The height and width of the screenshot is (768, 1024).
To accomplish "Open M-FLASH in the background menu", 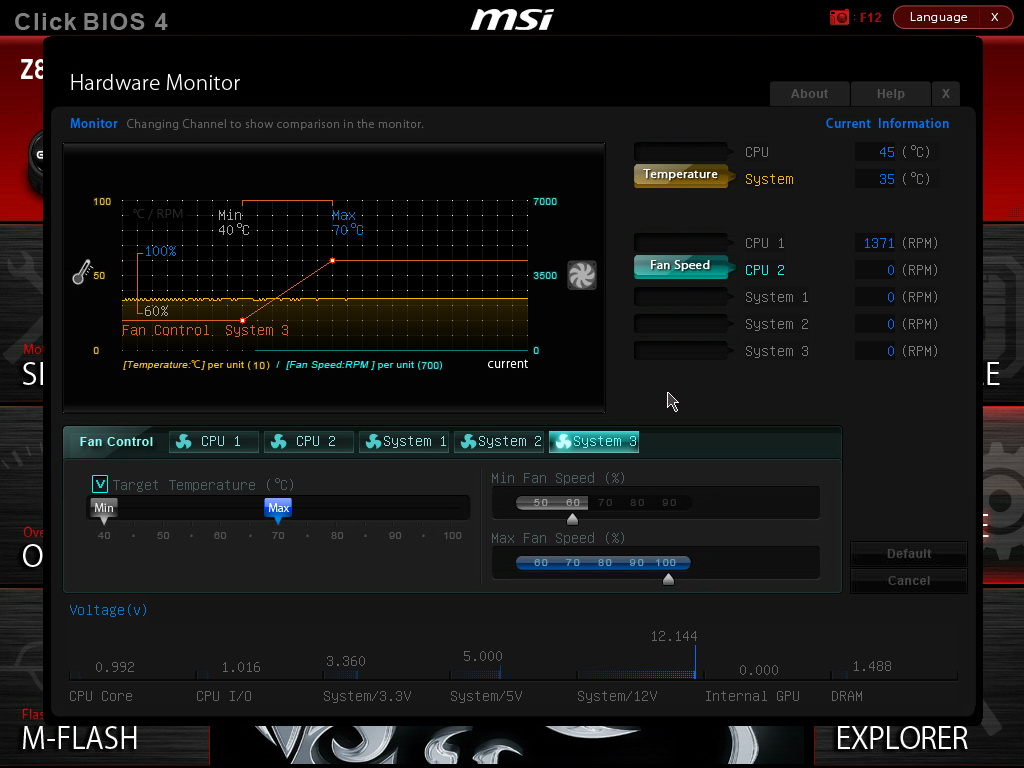I will [x=80, y=739].
